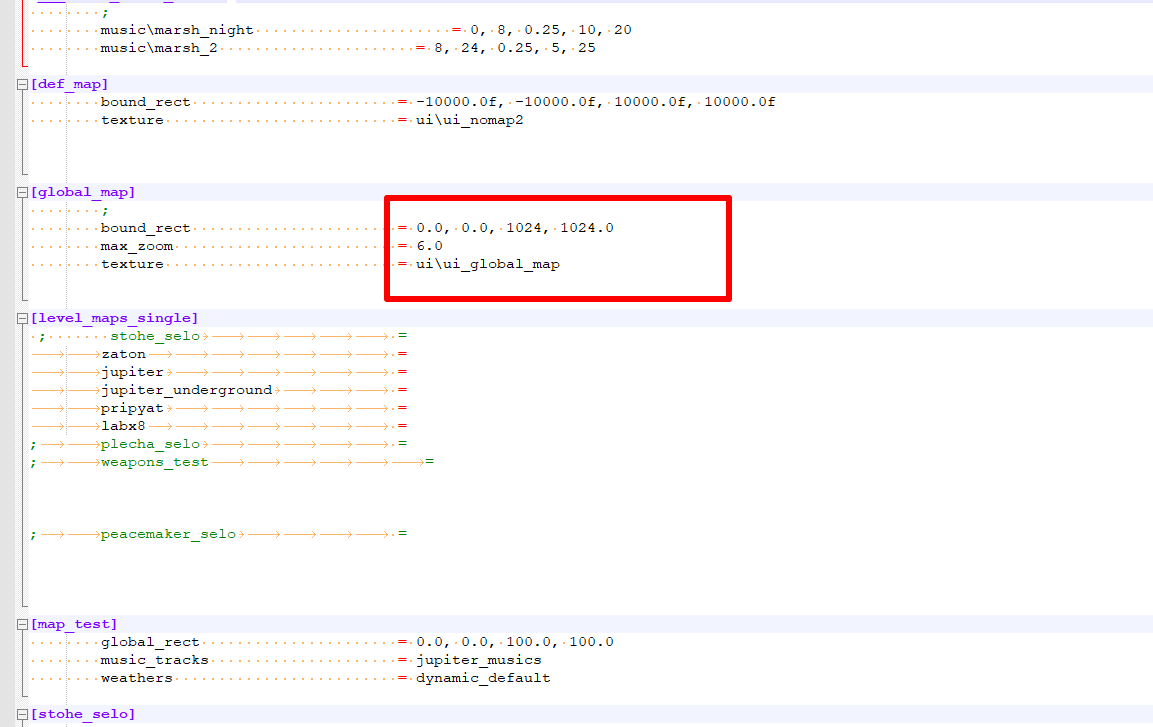This screenshot has height=727, width=1153.
Task: Collapse the [level_maps_single] fold marker
Action: tap(22, 318)
